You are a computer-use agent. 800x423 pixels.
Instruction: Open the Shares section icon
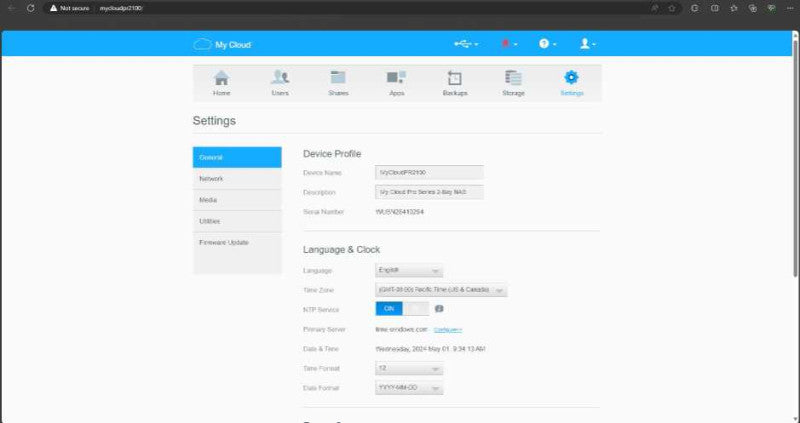338,78
